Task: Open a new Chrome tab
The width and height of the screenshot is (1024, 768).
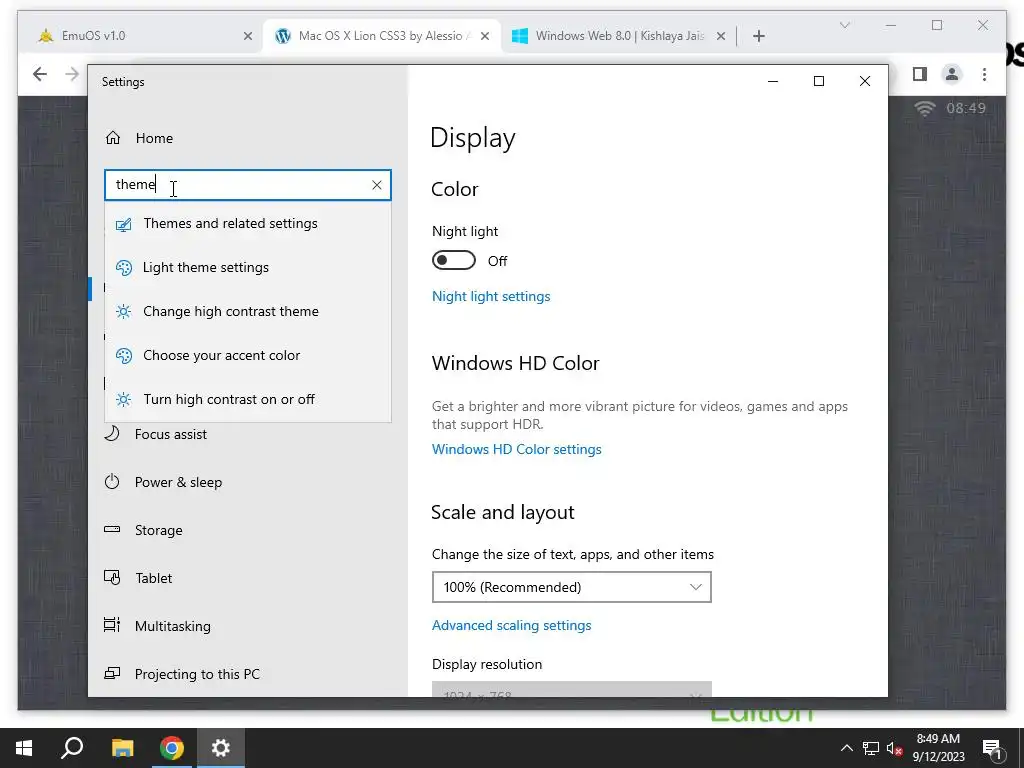Action: [758, 37]
